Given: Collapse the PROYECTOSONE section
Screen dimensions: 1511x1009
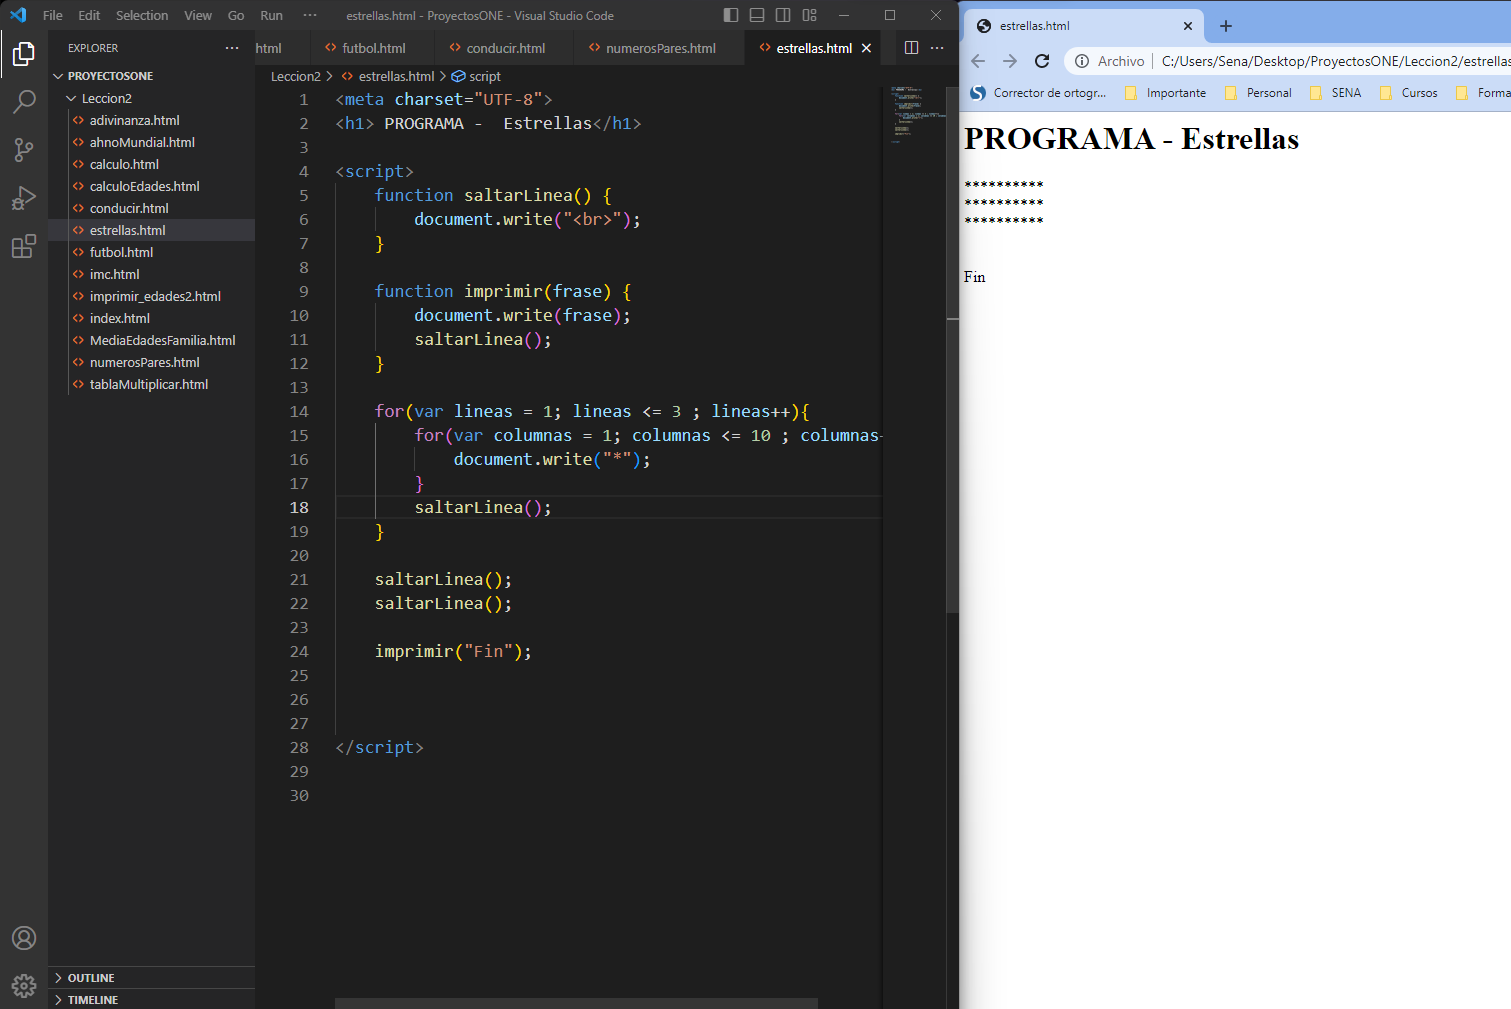Looking at the screenshot, I should click(151, 76).
